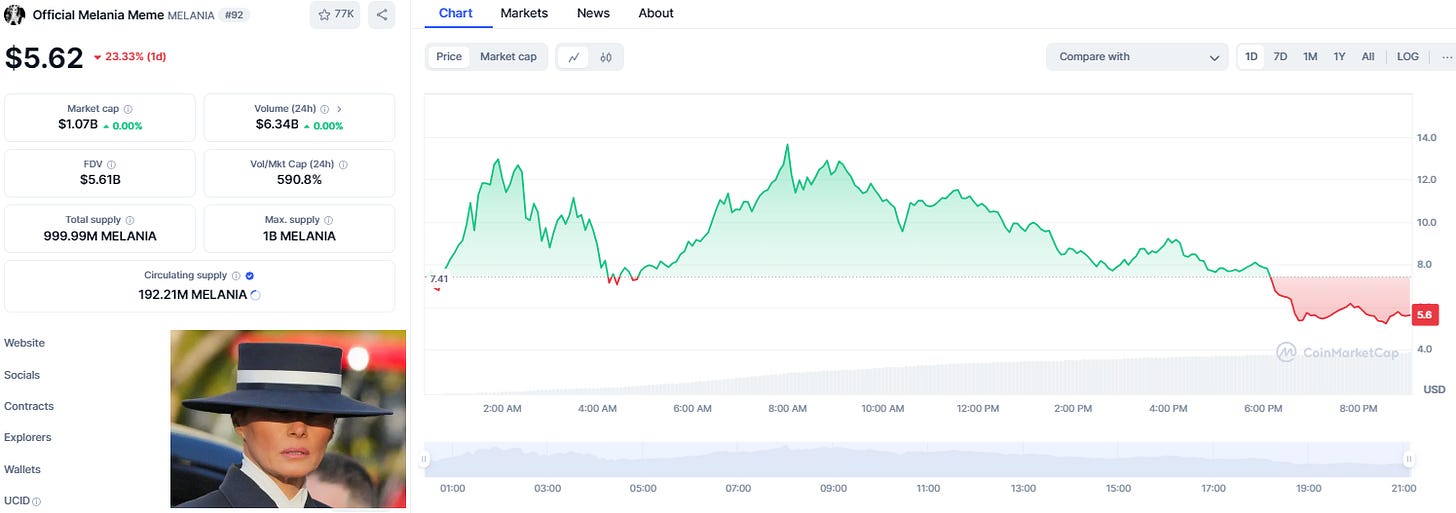1456x513 pixels.
Task: Click the Socials link in sidebar
Action: point(22,375)
